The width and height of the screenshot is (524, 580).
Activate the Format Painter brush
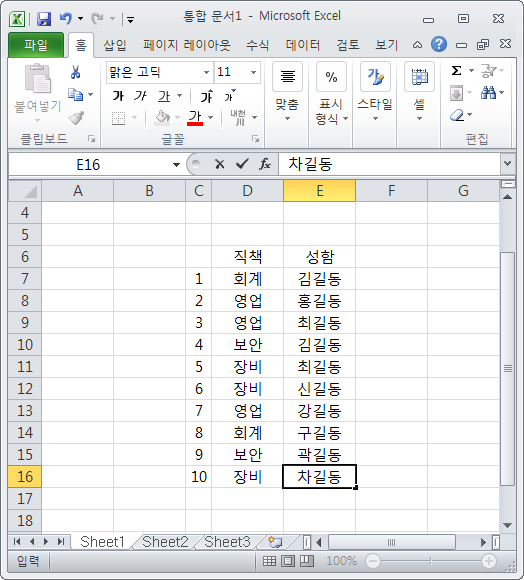pos(76,118)
